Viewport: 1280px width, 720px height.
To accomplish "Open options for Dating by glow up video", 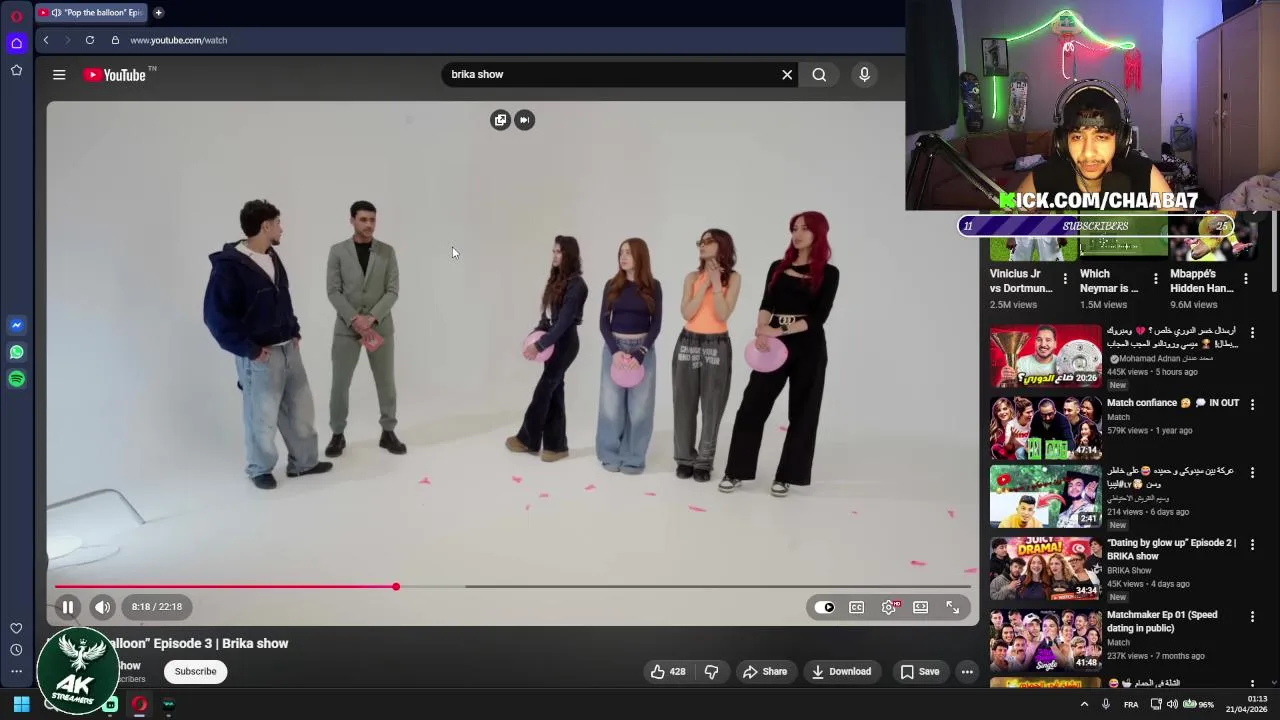I will click(1252, 544).
